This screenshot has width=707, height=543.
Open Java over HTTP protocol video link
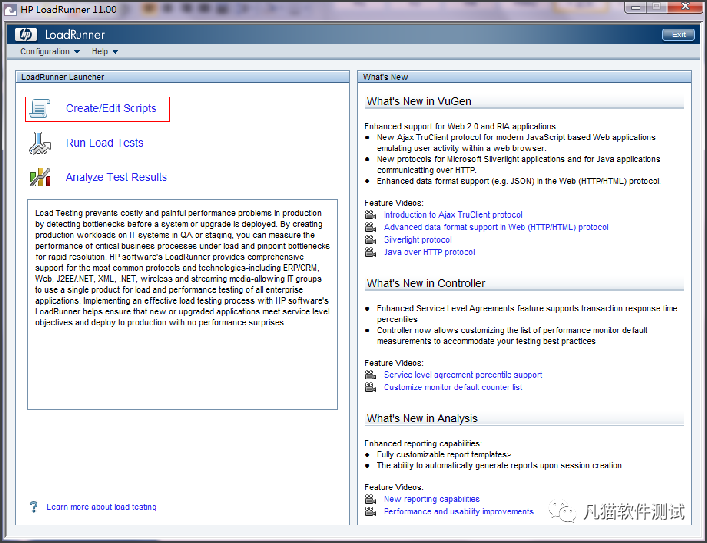pyautogui.click(x=429, y=252)
